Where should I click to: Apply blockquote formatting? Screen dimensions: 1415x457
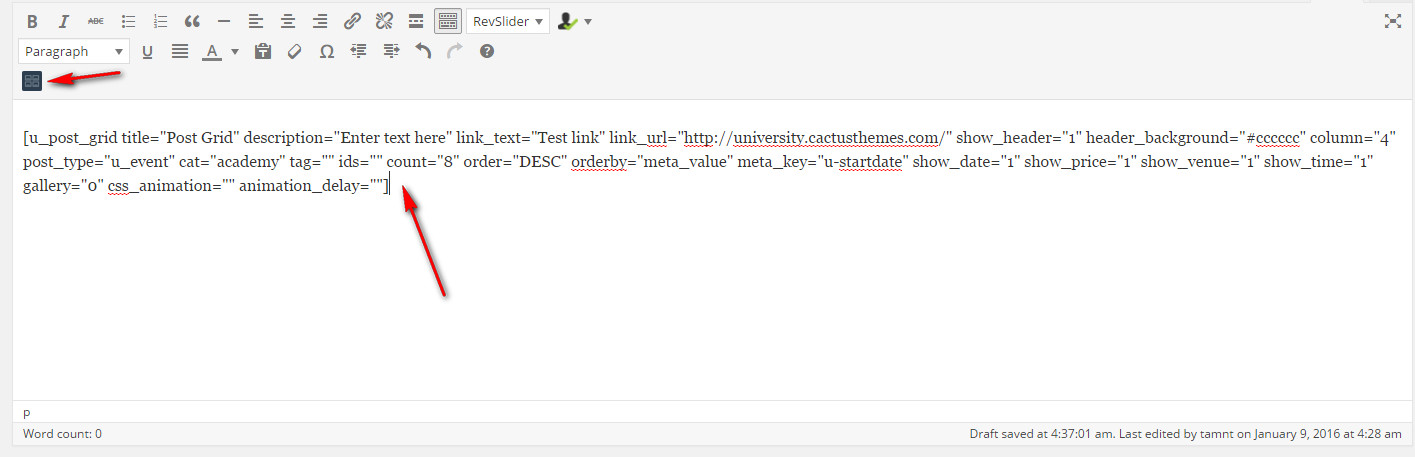pyautogui.click(x=192, y=21)
